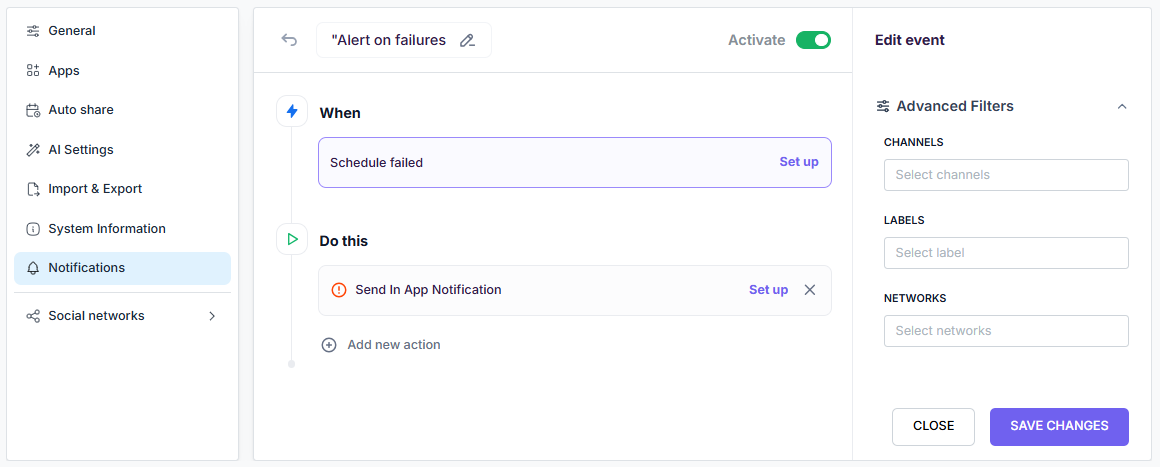
Task: Click Set up on Schedule failed trigger
Action: point(798,162)
